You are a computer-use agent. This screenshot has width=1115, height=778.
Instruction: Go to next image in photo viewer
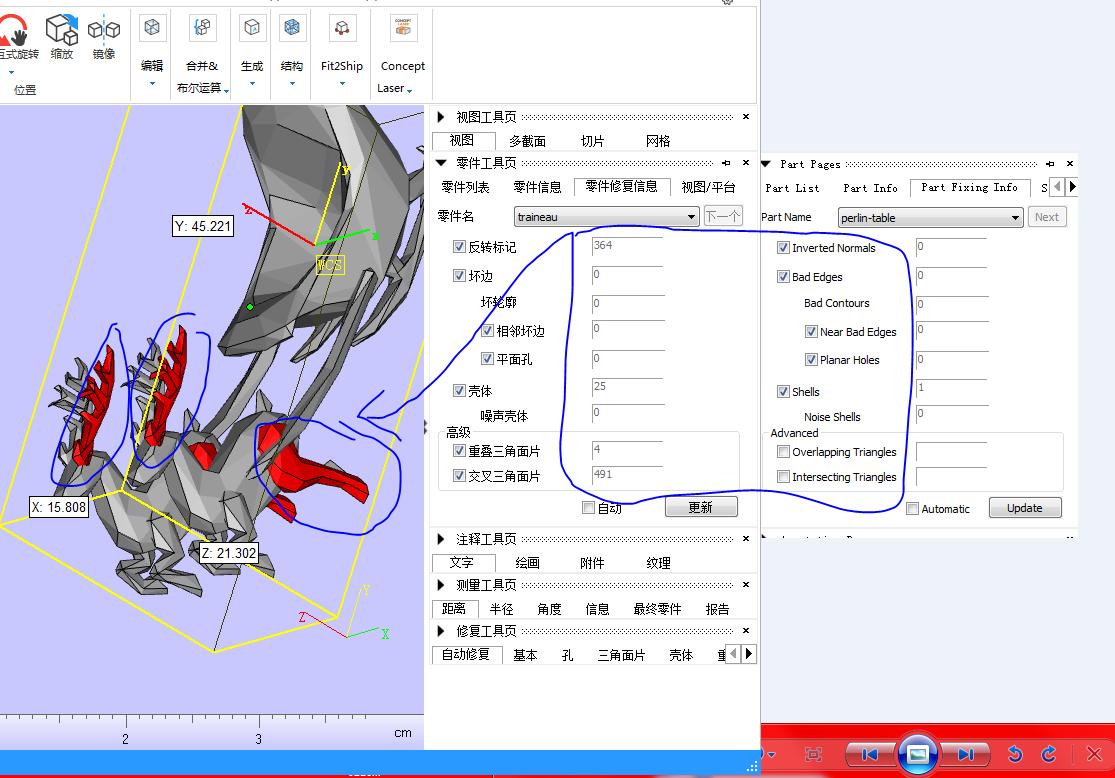point(965,755)
